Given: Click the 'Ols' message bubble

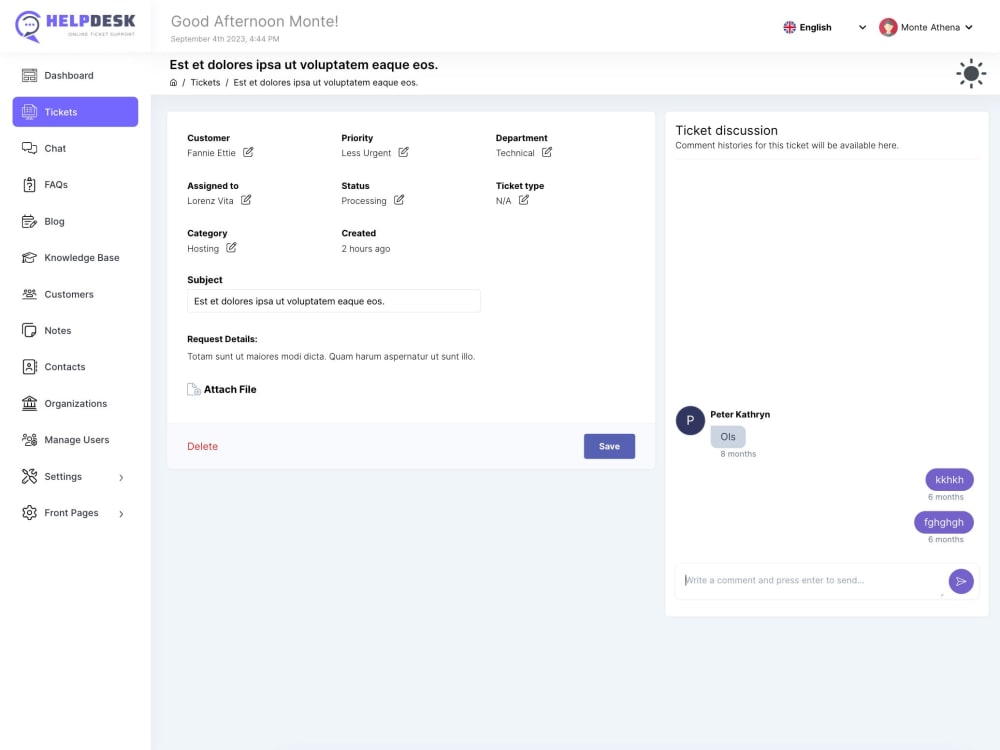Looking at the screenshot, I should (728, 437).
